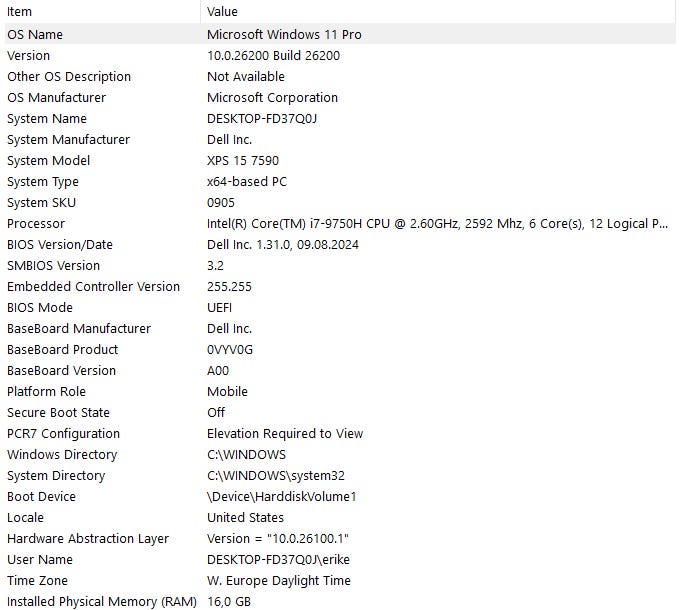
Task: Select the System Name row label
Action: 47,119
